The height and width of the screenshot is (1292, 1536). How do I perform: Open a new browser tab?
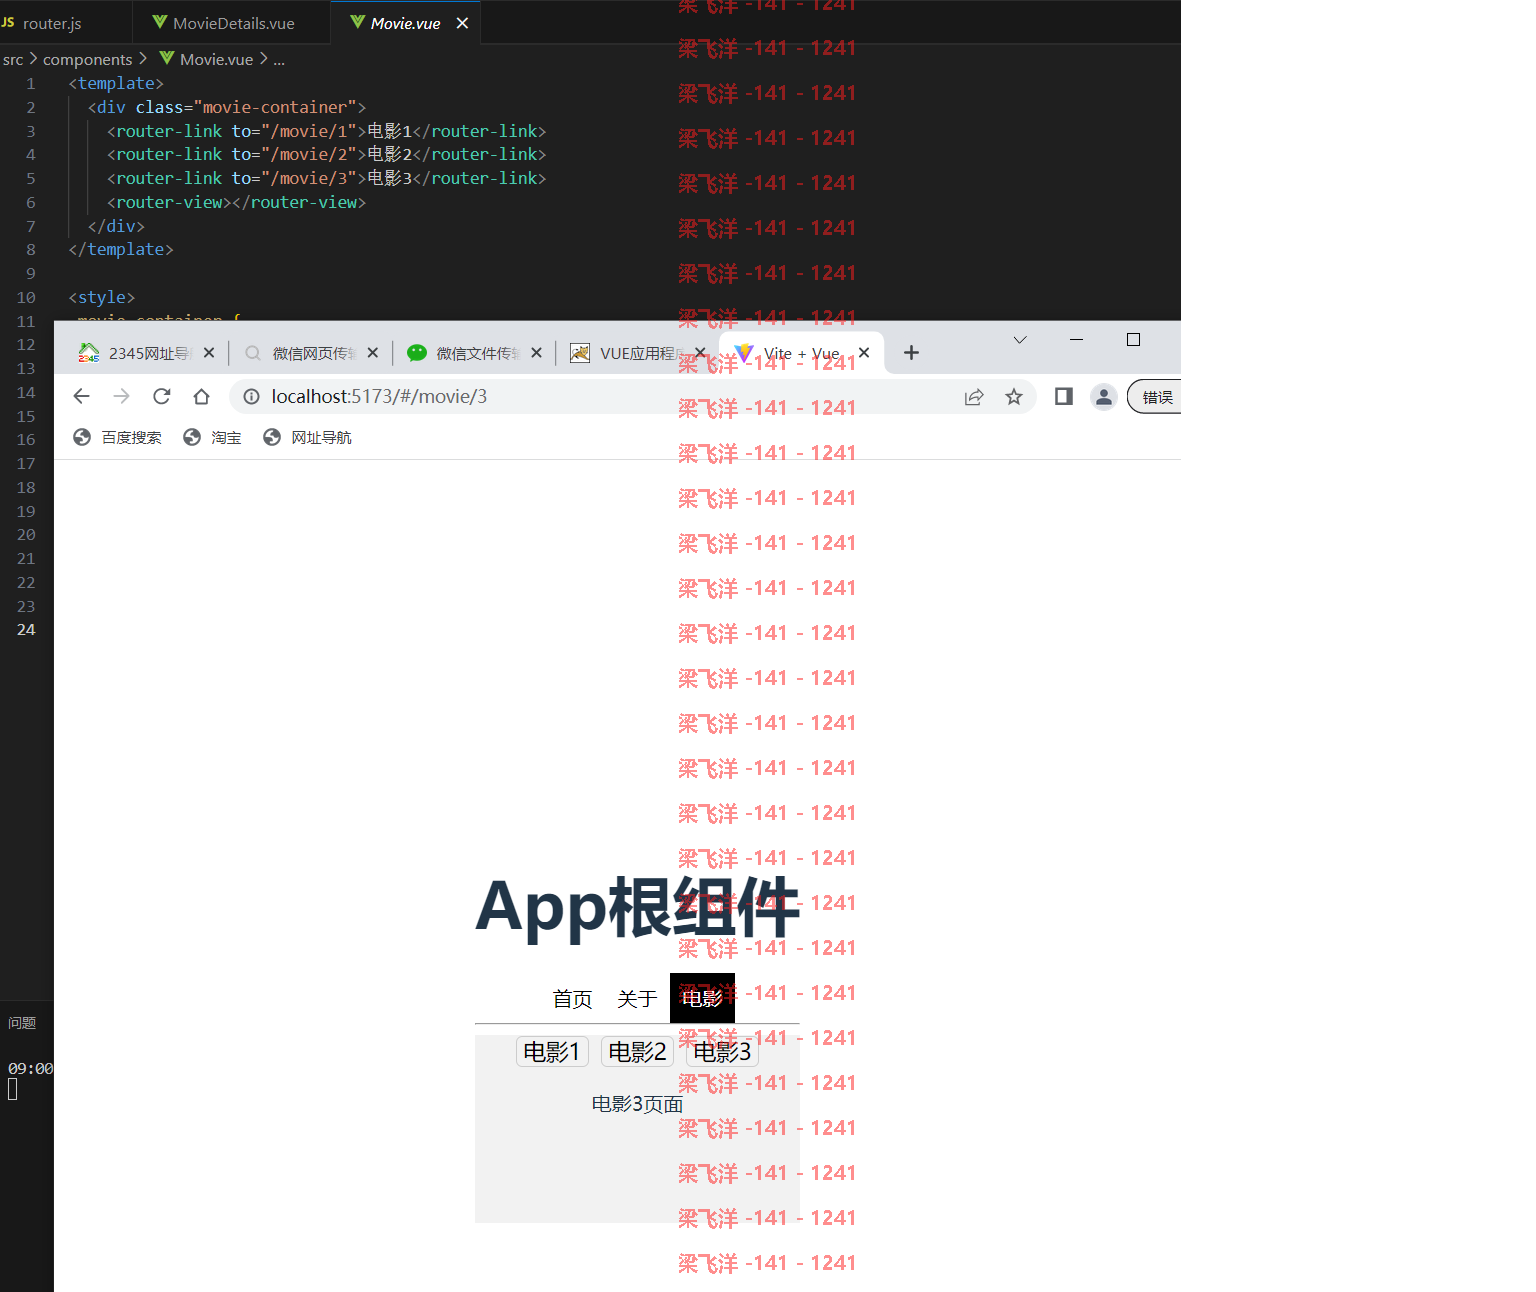click(x=911, y=353)
